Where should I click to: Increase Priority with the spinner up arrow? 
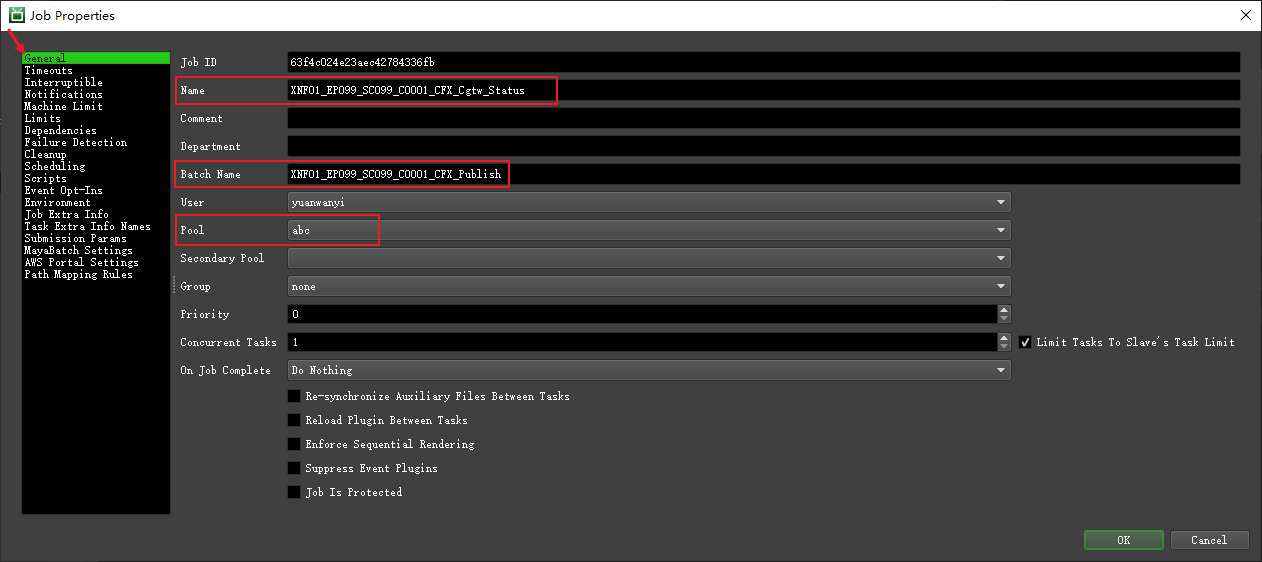pyautogui.click(x=1004, y=310)
